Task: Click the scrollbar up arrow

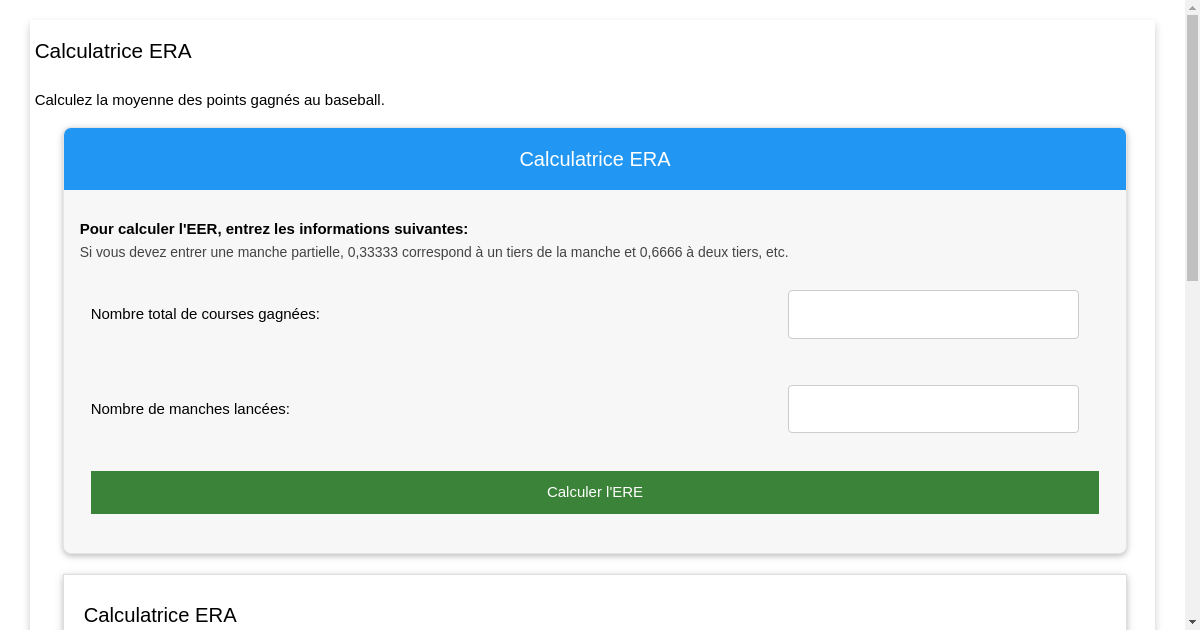Action: tap(1192, 7)
